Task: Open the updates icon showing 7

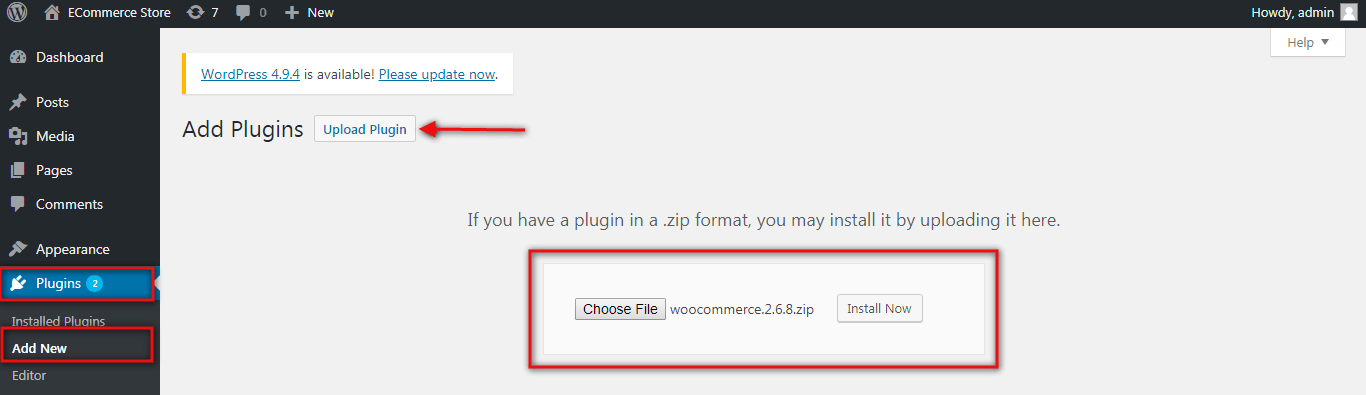Action: [x=196, y=13]
